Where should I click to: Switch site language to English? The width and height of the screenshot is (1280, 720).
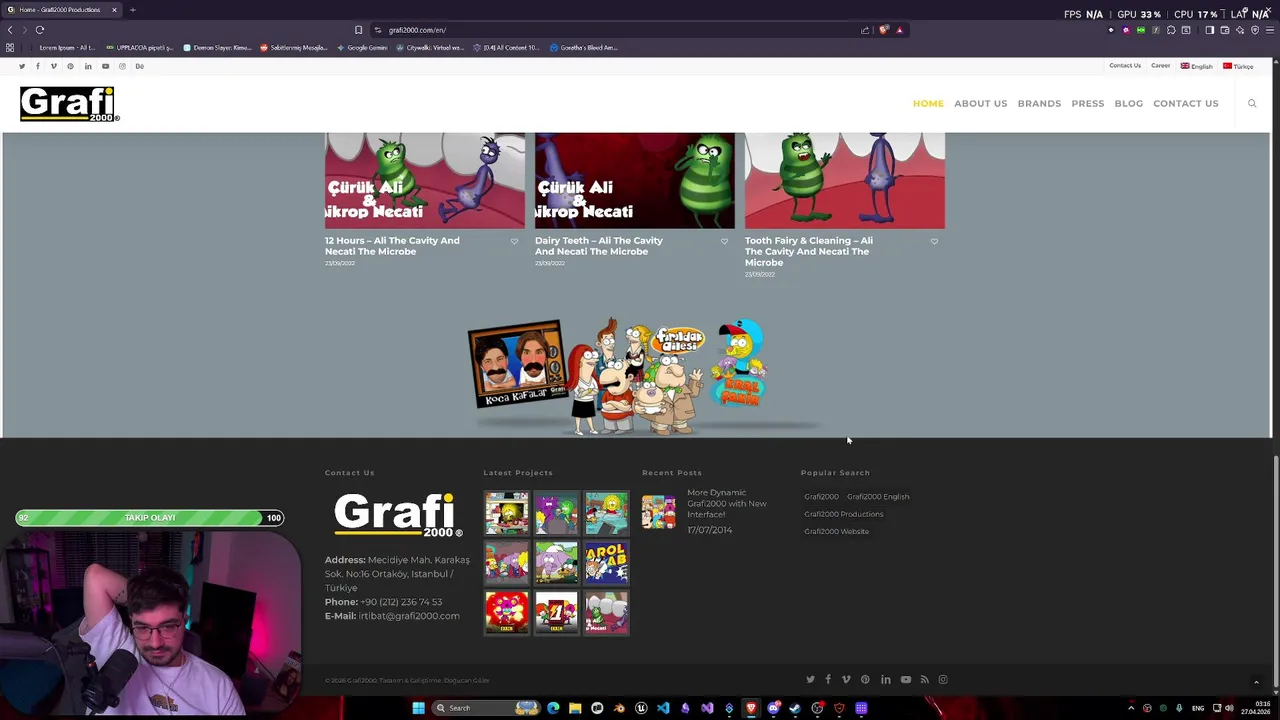(1196, 66)
